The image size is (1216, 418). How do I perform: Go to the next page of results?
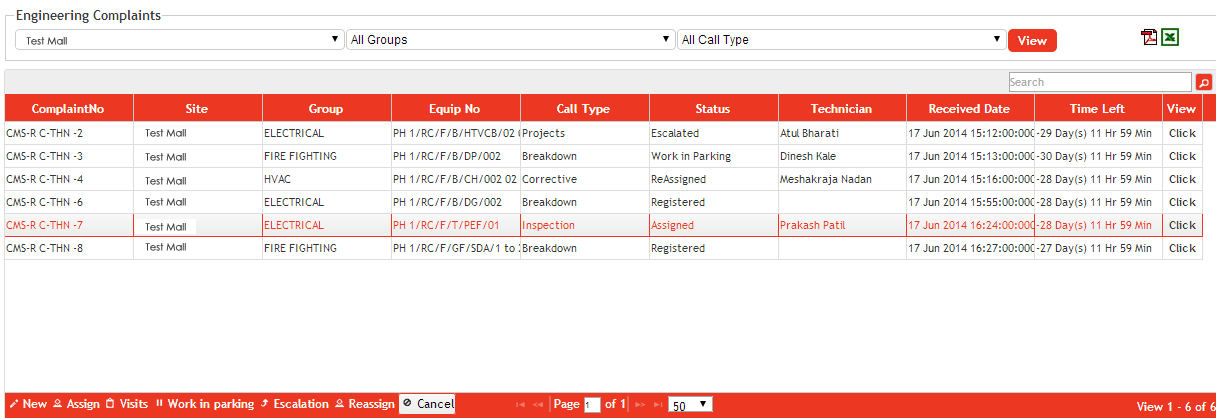point(640,405)
